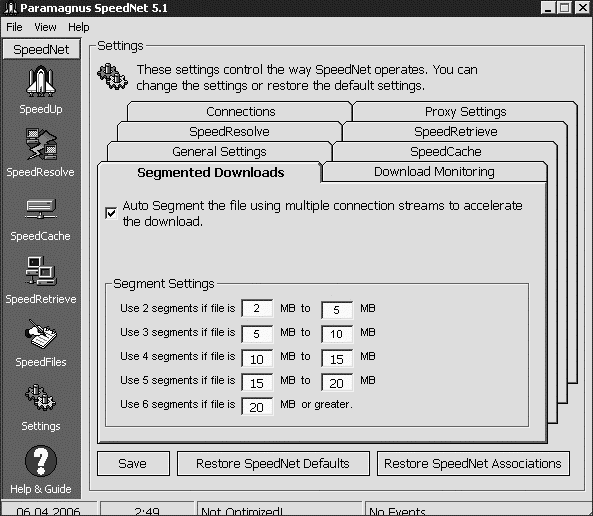Click the SpeedNet header button in sidebar
The width and height of the screenshot is (593, 516).
click(41, 50)
